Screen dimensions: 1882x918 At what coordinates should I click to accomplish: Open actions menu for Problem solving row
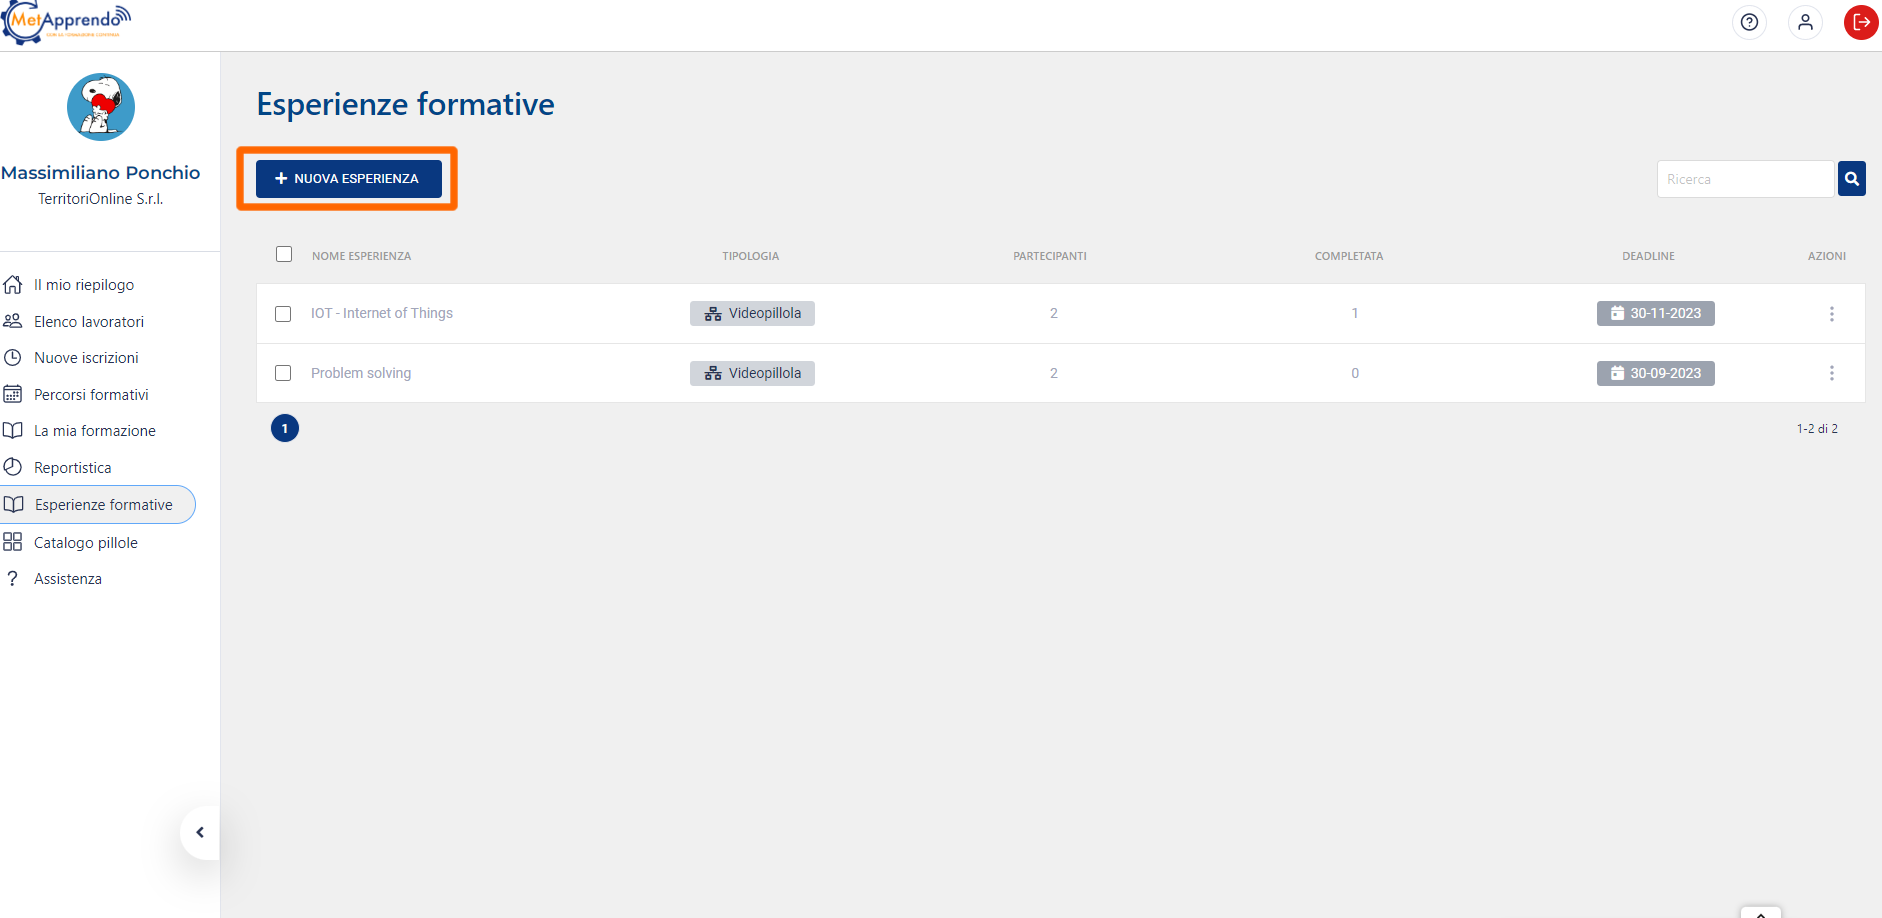(1831, 373)
